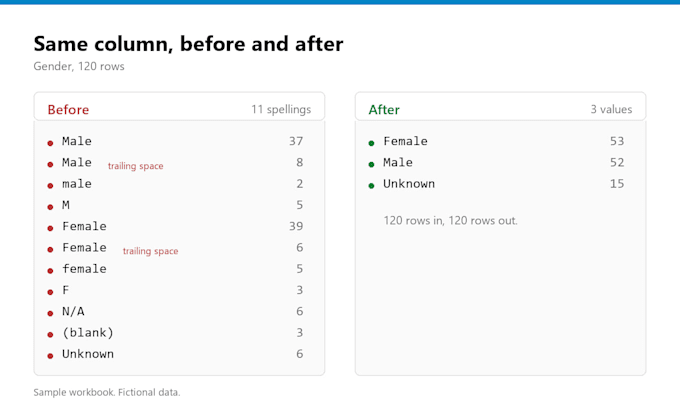Image resolution: width=680 pixels, height=409 pixels.
Task: Click the 120 rows in, 120 rows out note
Action: point(450,220)
